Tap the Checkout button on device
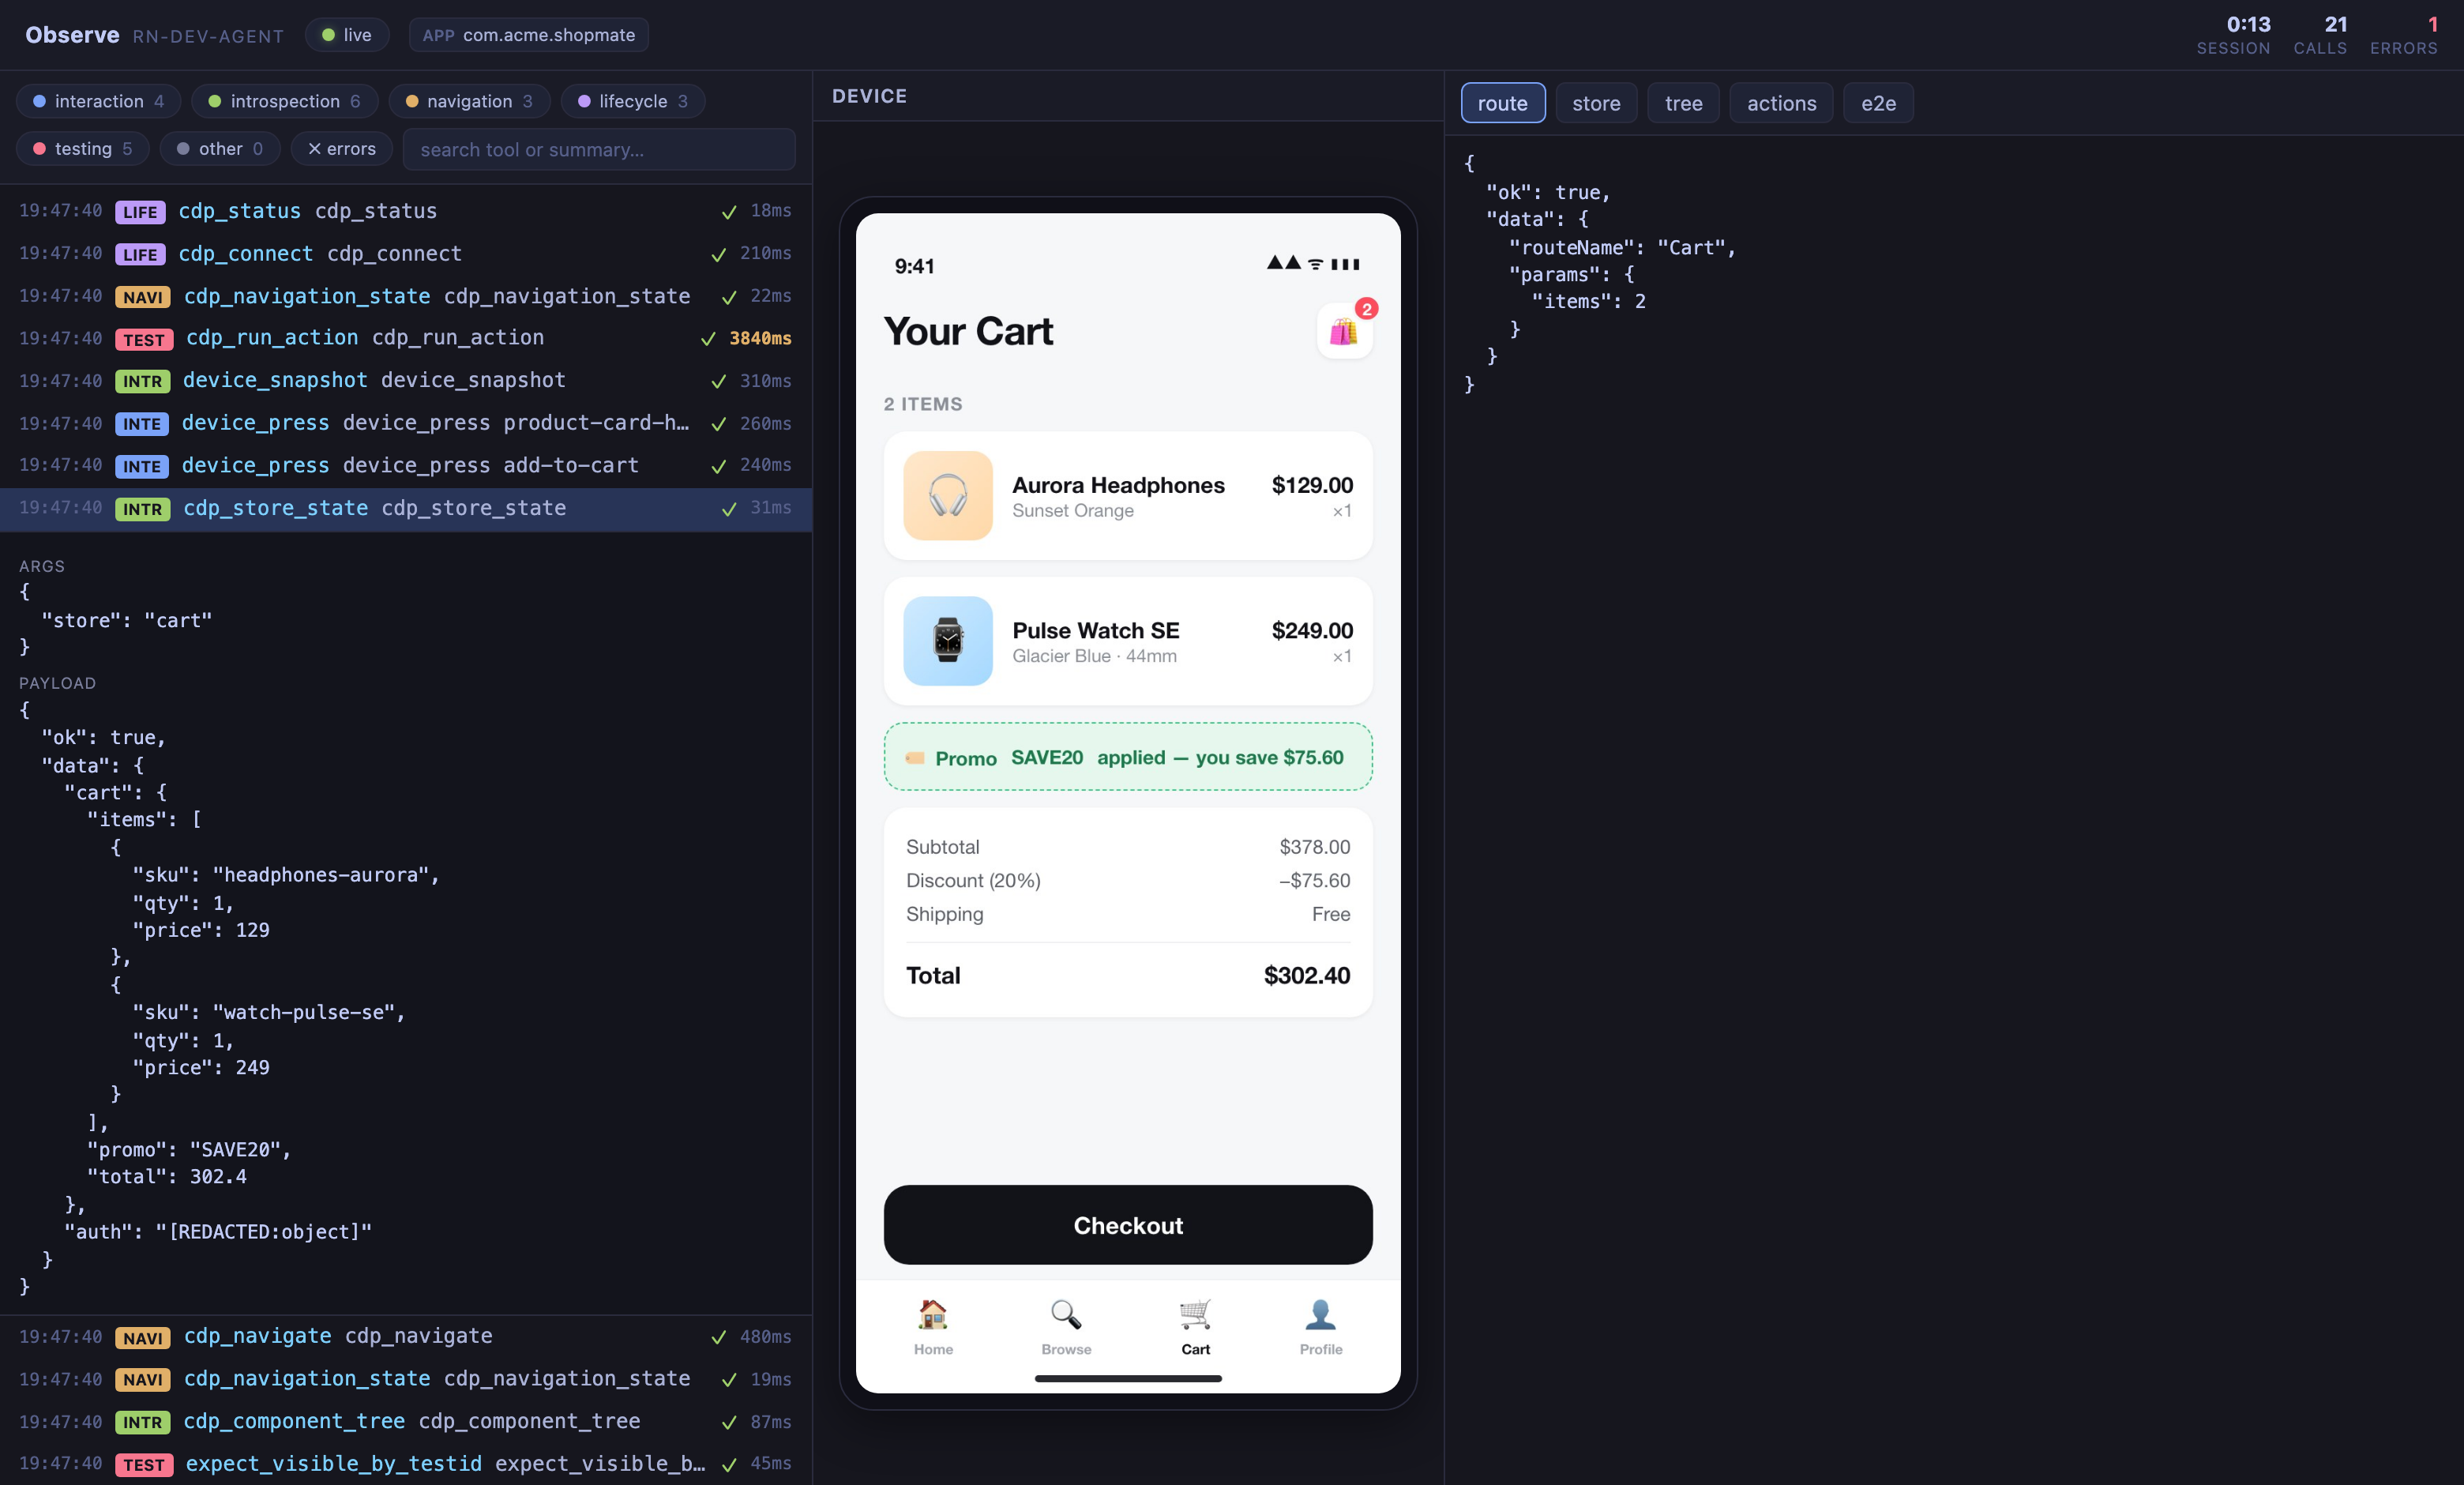This screenshot has width=2464, height=1485. pyautogui.click(x=1128, y=1225)
